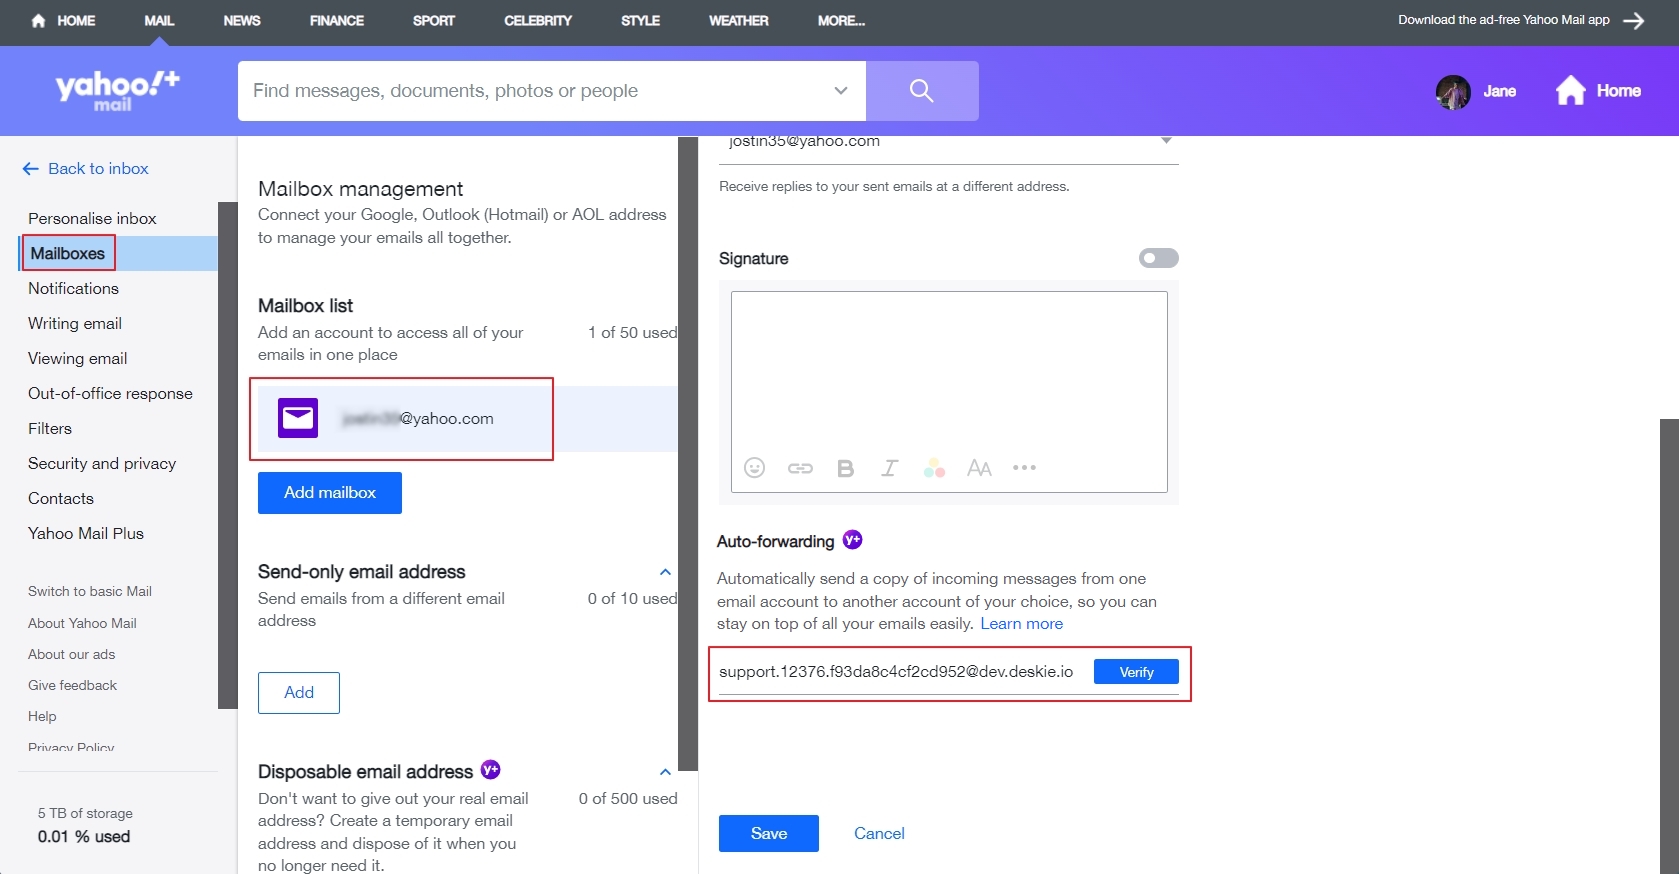Viewport: 1679px width, 874px height.
Task: Click the Y+ badge beside Disposable email address
Action: [x=490, y=770]
